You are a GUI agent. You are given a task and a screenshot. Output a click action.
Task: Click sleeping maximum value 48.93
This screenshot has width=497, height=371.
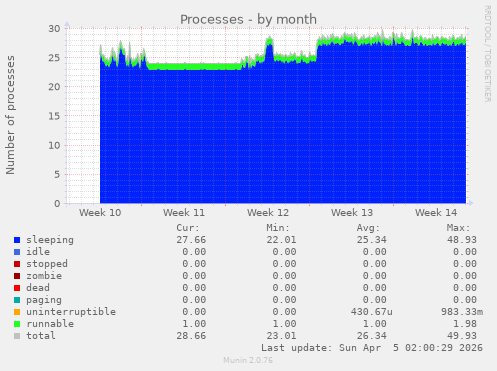[462, 240]
